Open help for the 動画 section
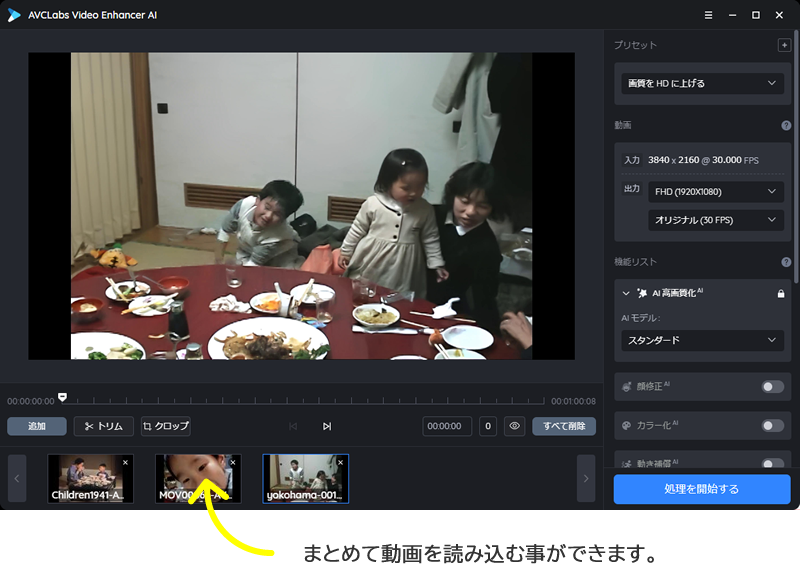The height and width of the screenshot is (564, 800). point(786,125)
